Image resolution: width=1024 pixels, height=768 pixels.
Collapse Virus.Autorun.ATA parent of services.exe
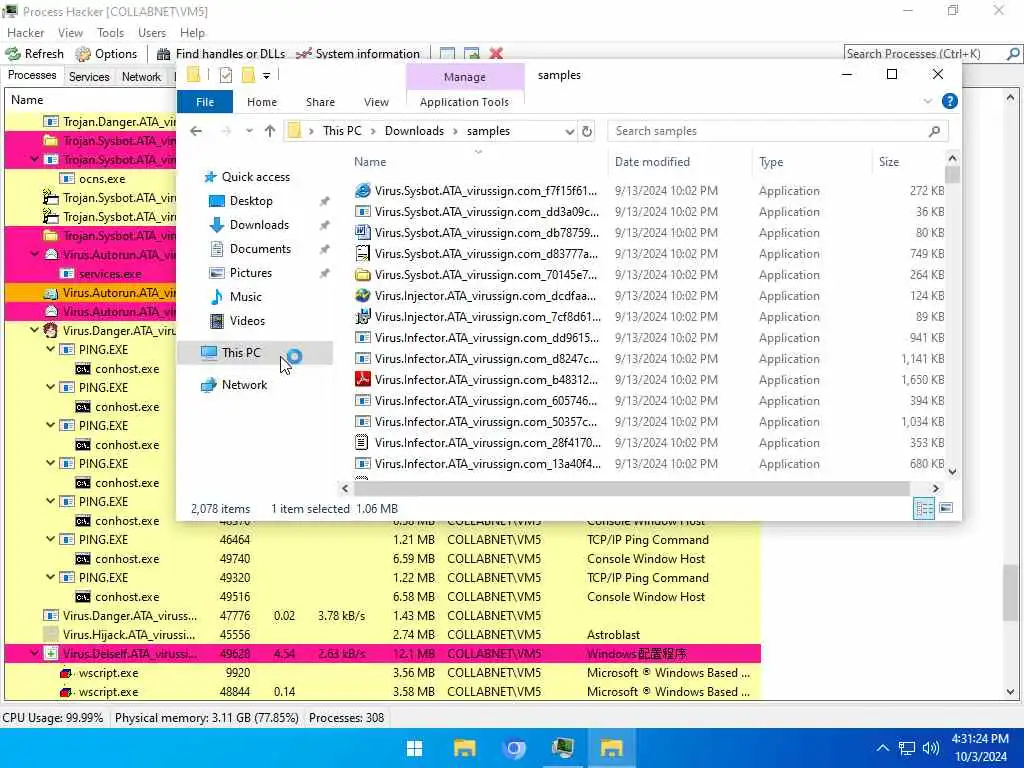point(34,254)
